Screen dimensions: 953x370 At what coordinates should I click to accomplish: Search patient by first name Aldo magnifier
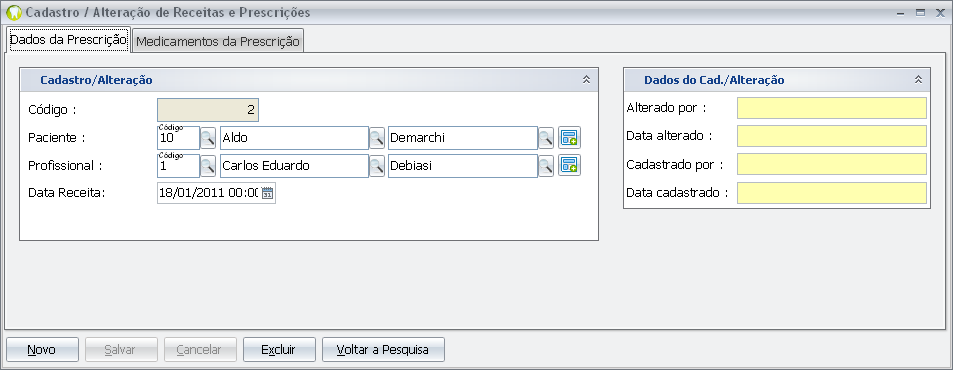click(x=377, y=138)
